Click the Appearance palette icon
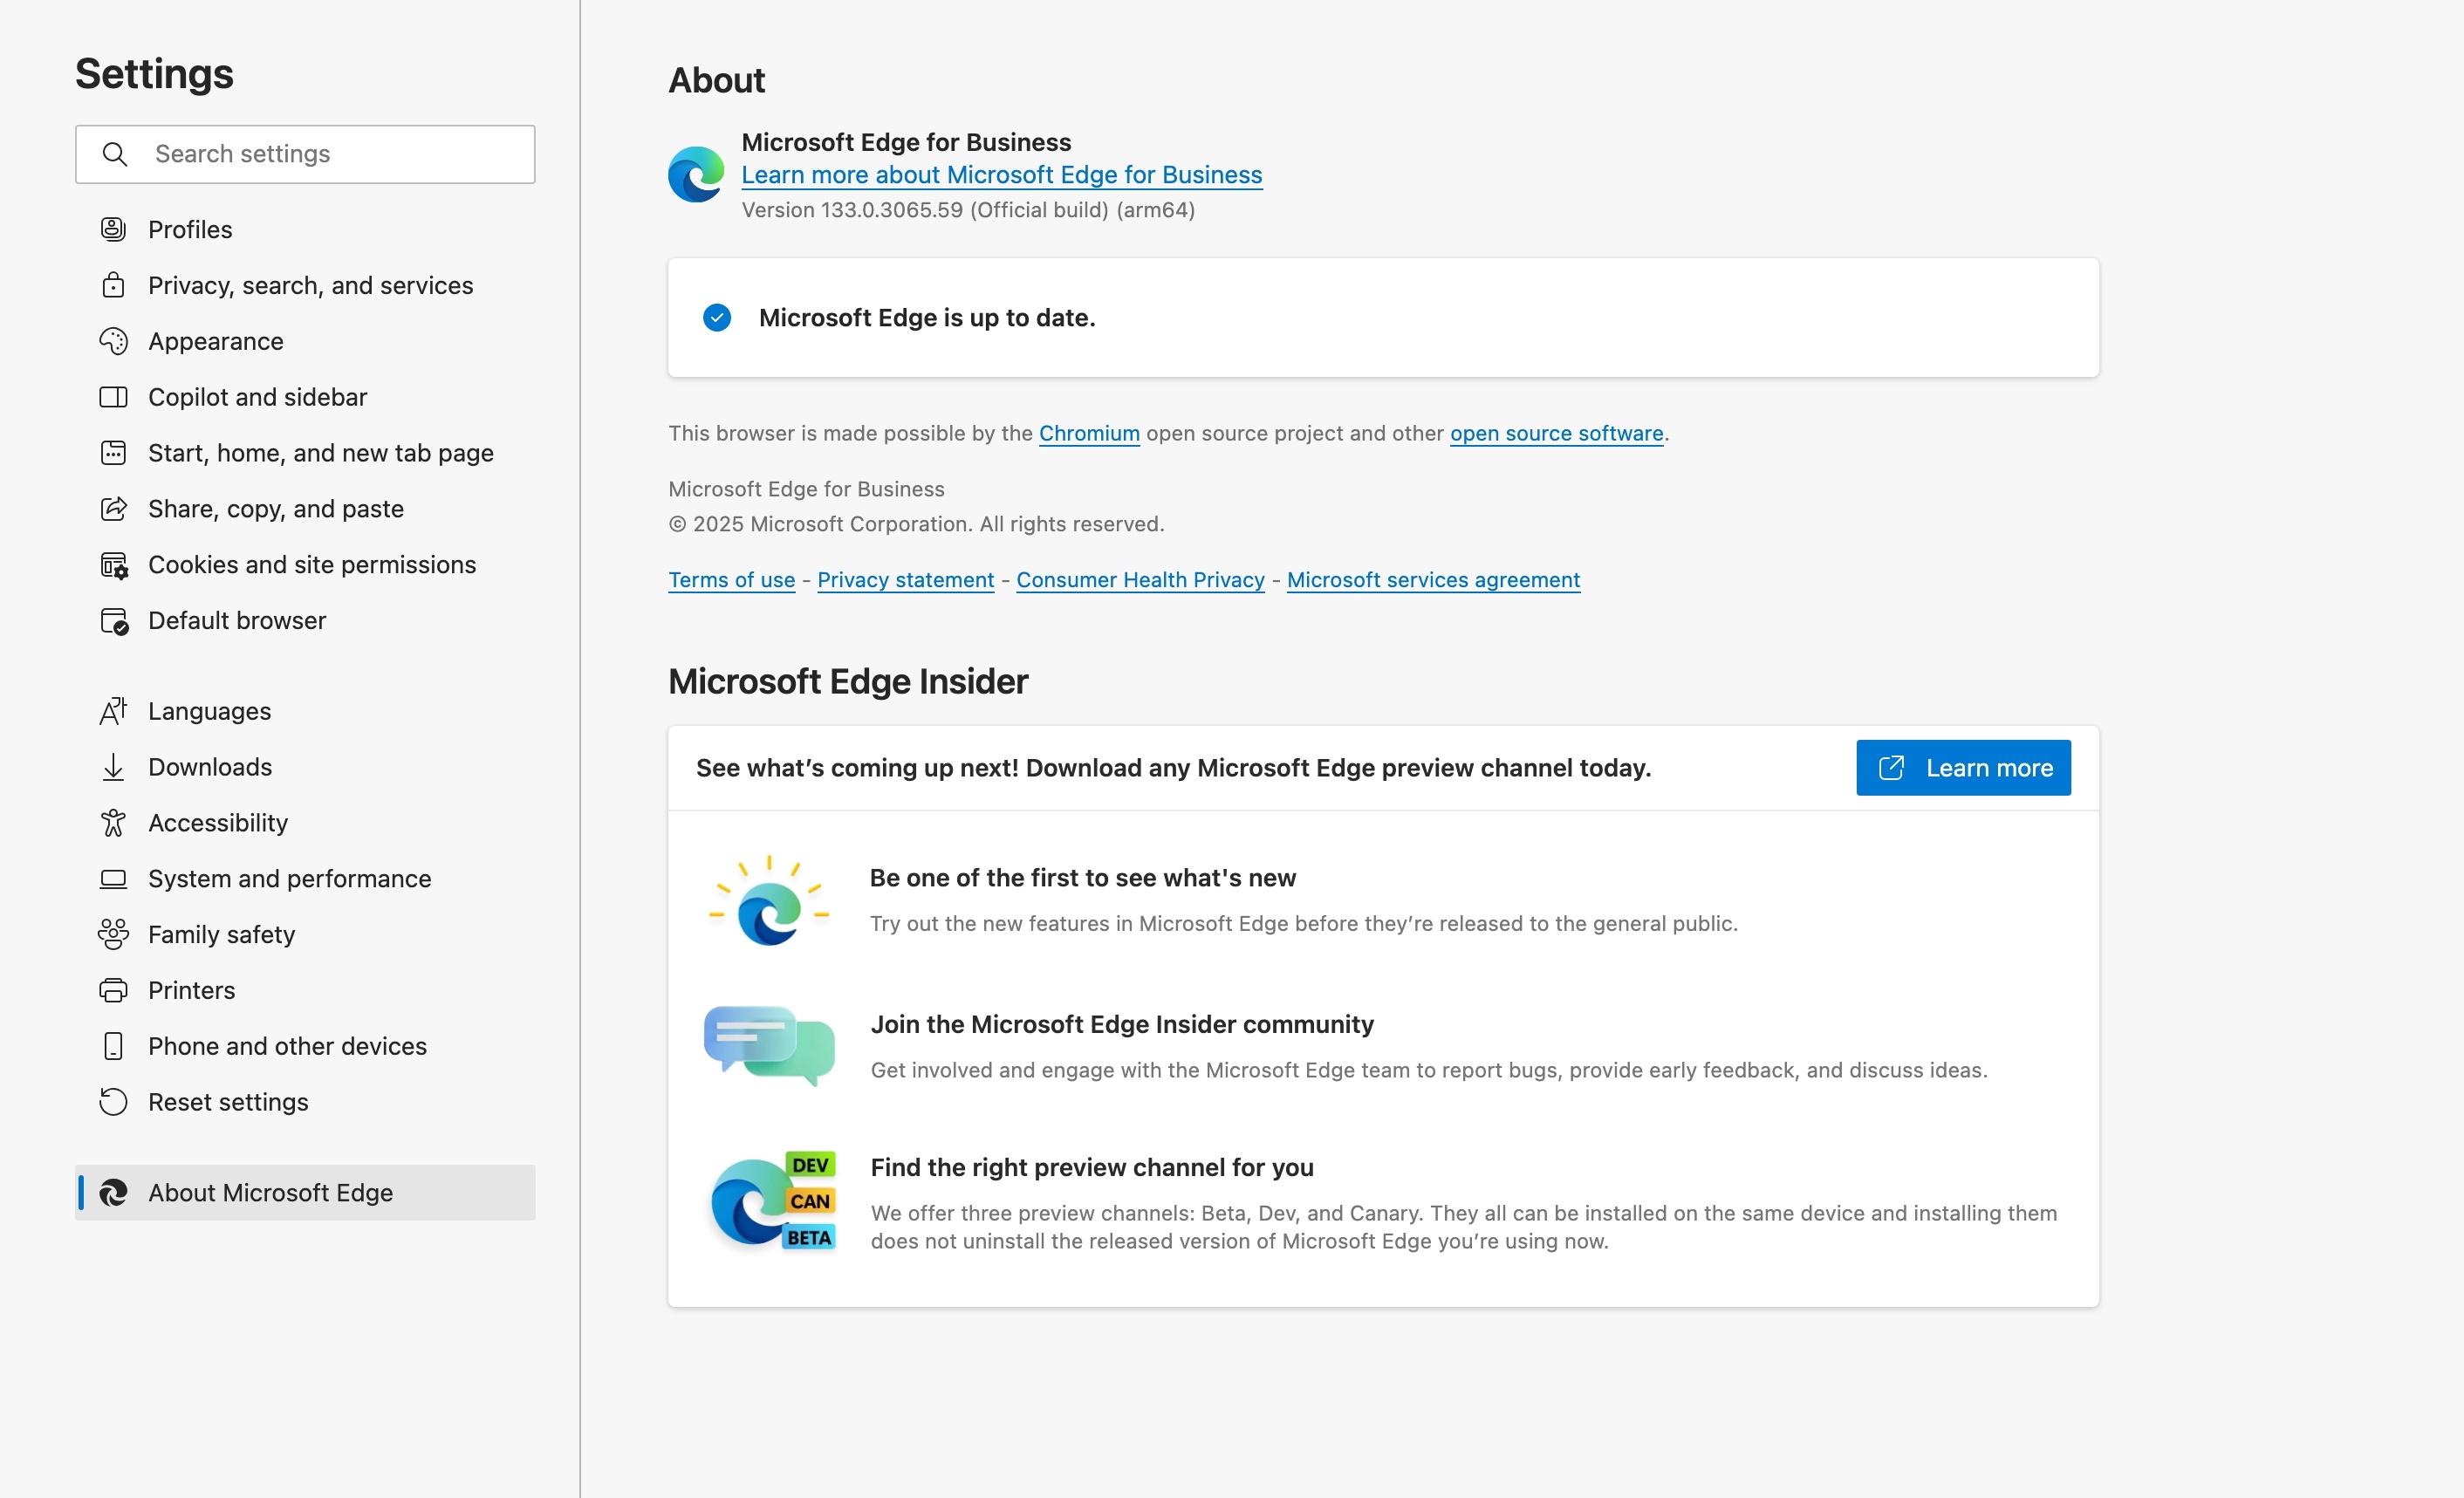This screenshot has width=2464, height=1498. [113, 341]
